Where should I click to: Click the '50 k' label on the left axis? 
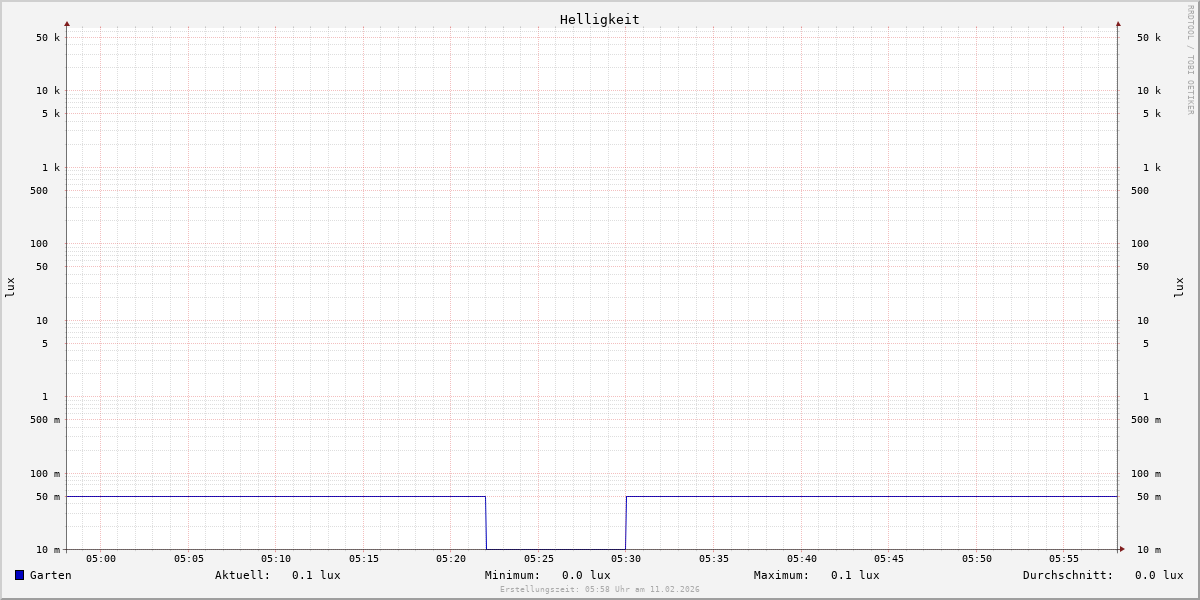point(48,38)
